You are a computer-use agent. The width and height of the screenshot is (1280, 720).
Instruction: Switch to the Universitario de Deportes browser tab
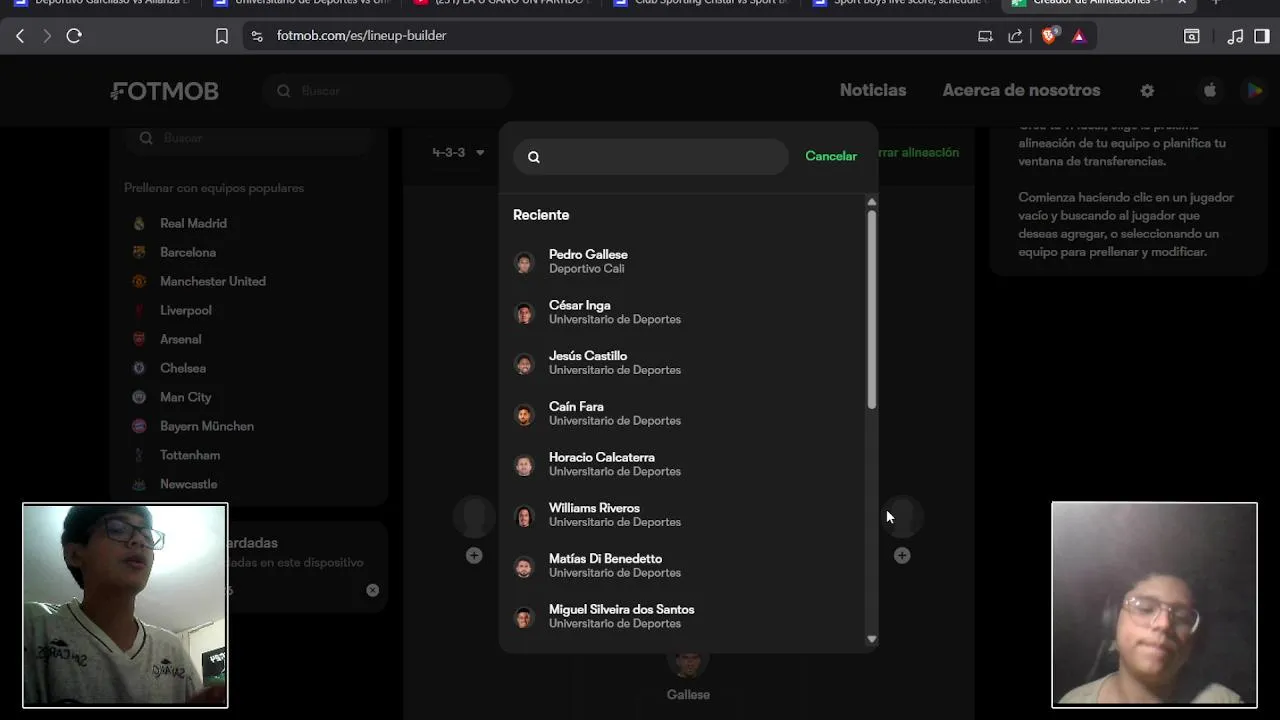[300, 4]
